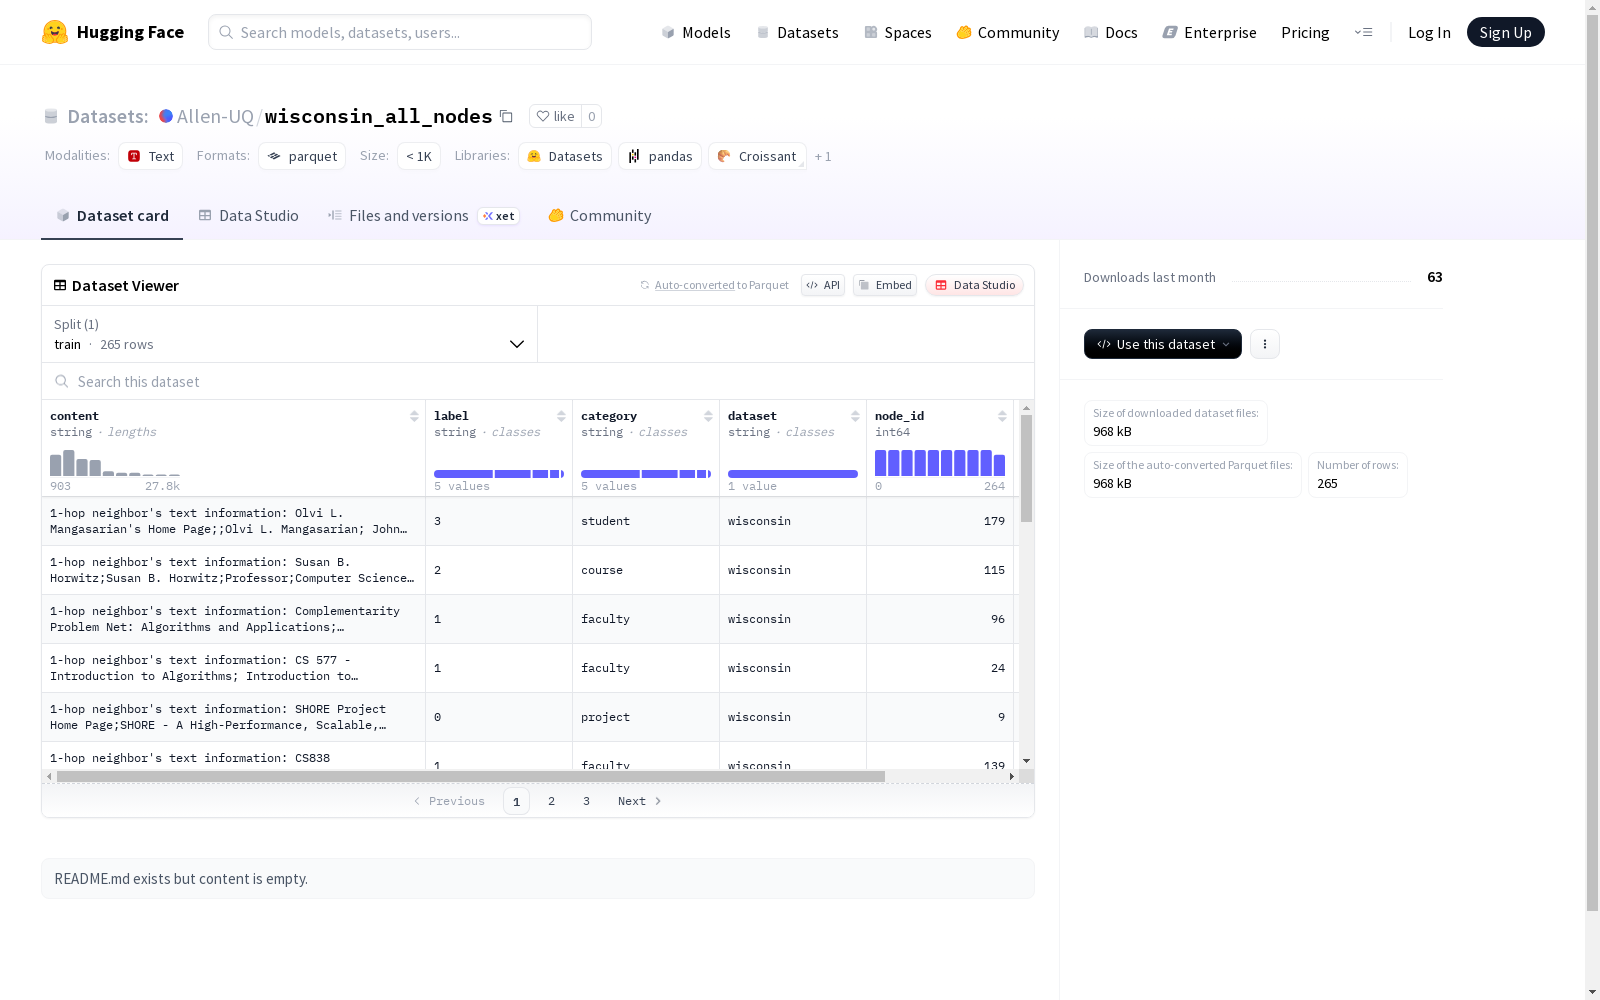Viewport: 1600px width, 1000px height.
Task: Sort the label column
Action: pyautogui.click(x=561, y=416)
